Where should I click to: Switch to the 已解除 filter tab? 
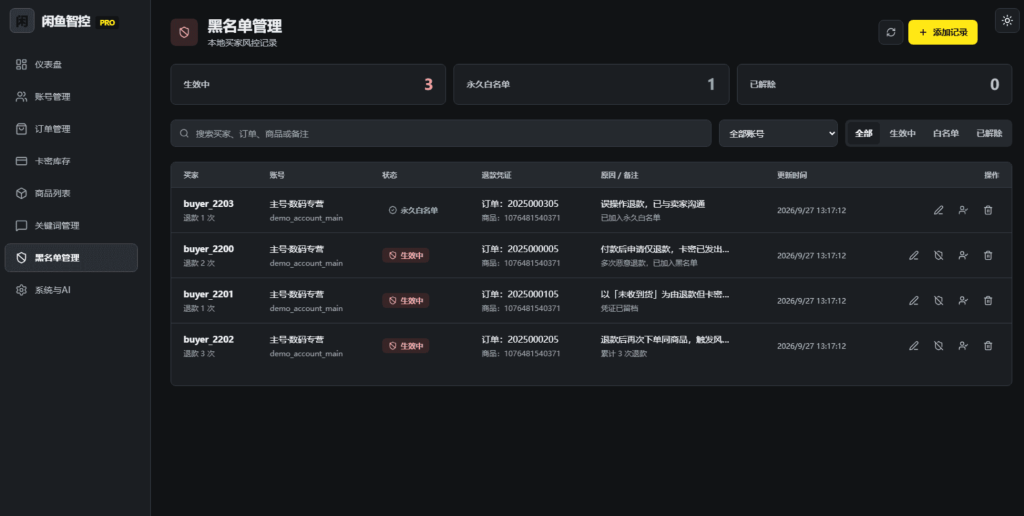[x=989, y=133]
